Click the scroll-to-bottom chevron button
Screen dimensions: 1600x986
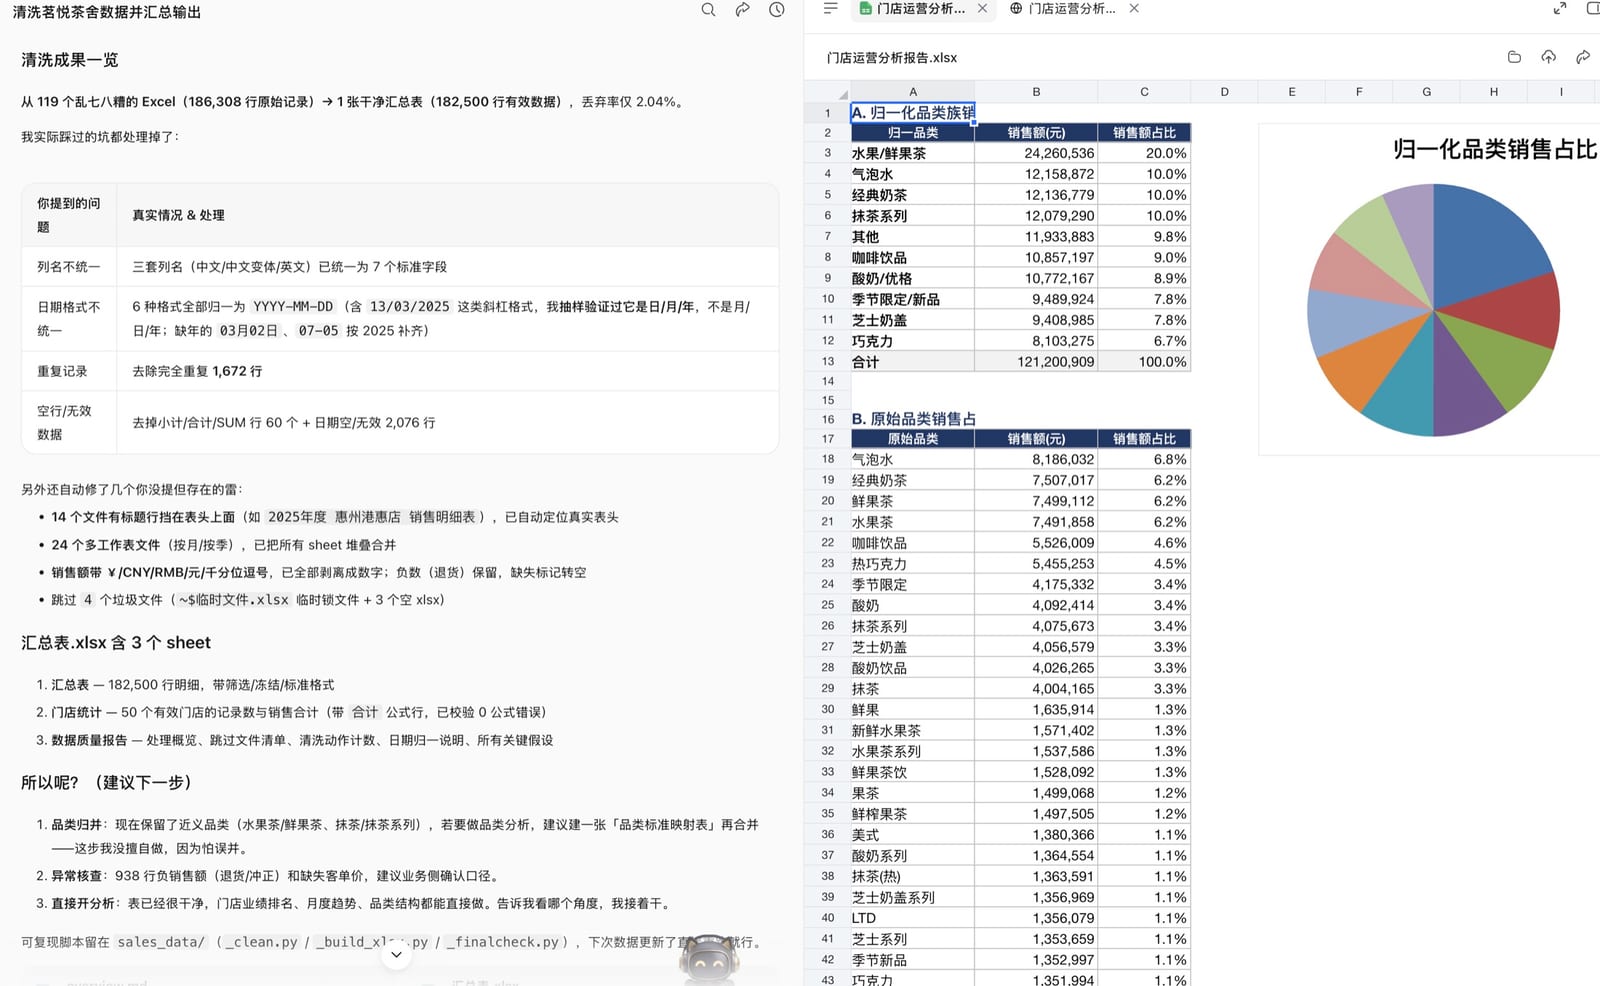pos(396,954)
